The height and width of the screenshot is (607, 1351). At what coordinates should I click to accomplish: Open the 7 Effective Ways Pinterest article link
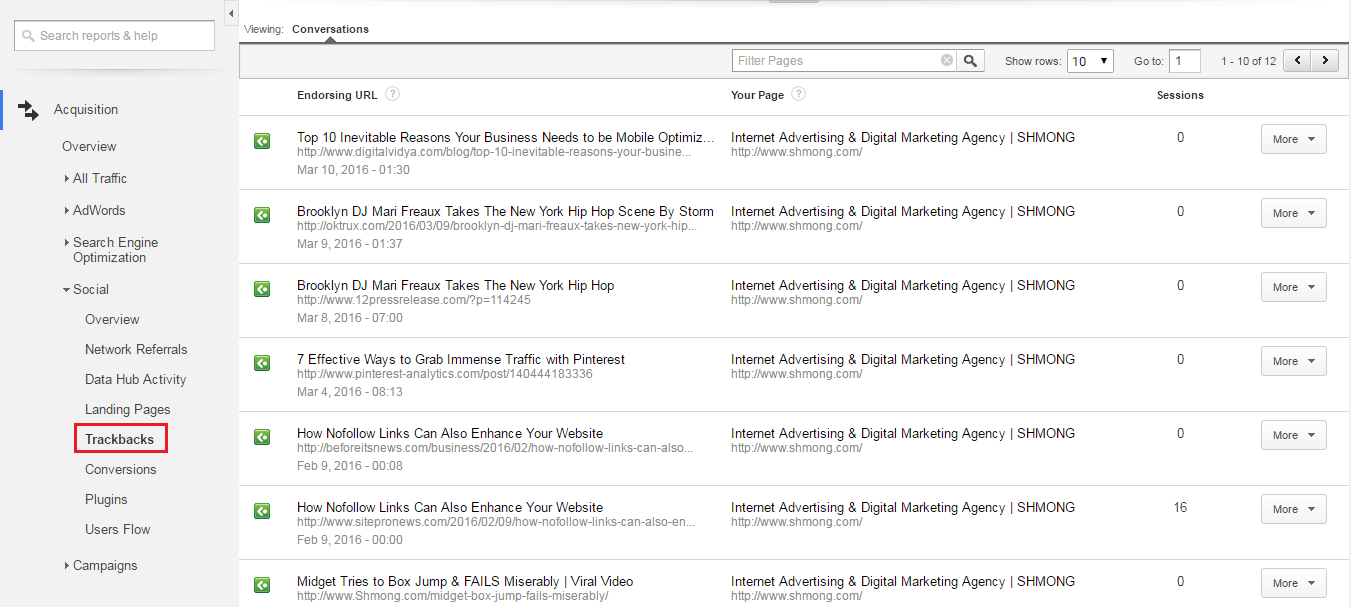[461, 359]
